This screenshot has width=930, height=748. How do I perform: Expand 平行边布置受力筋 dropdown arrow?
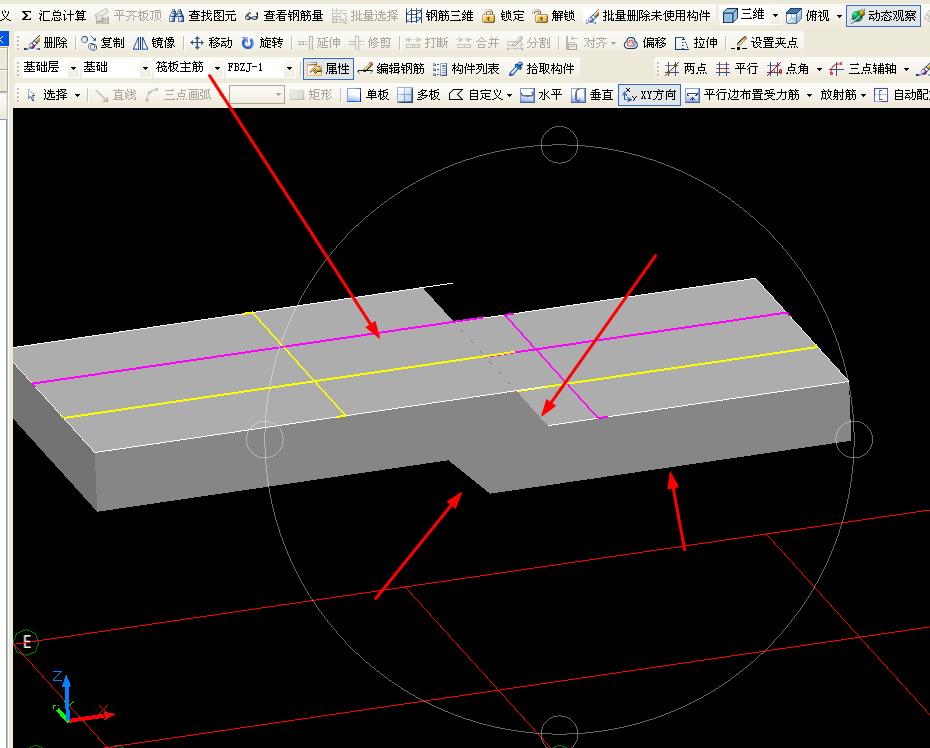809,96
